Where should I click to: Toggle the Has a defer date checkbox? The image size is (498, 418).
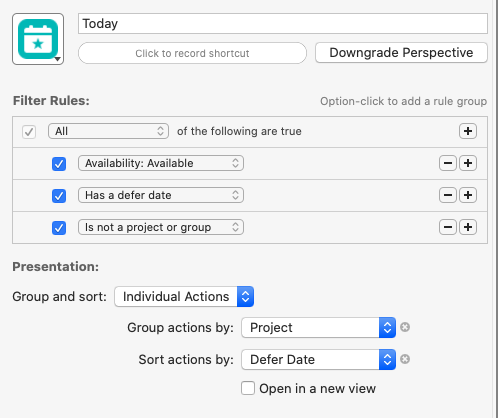[59, 196]
